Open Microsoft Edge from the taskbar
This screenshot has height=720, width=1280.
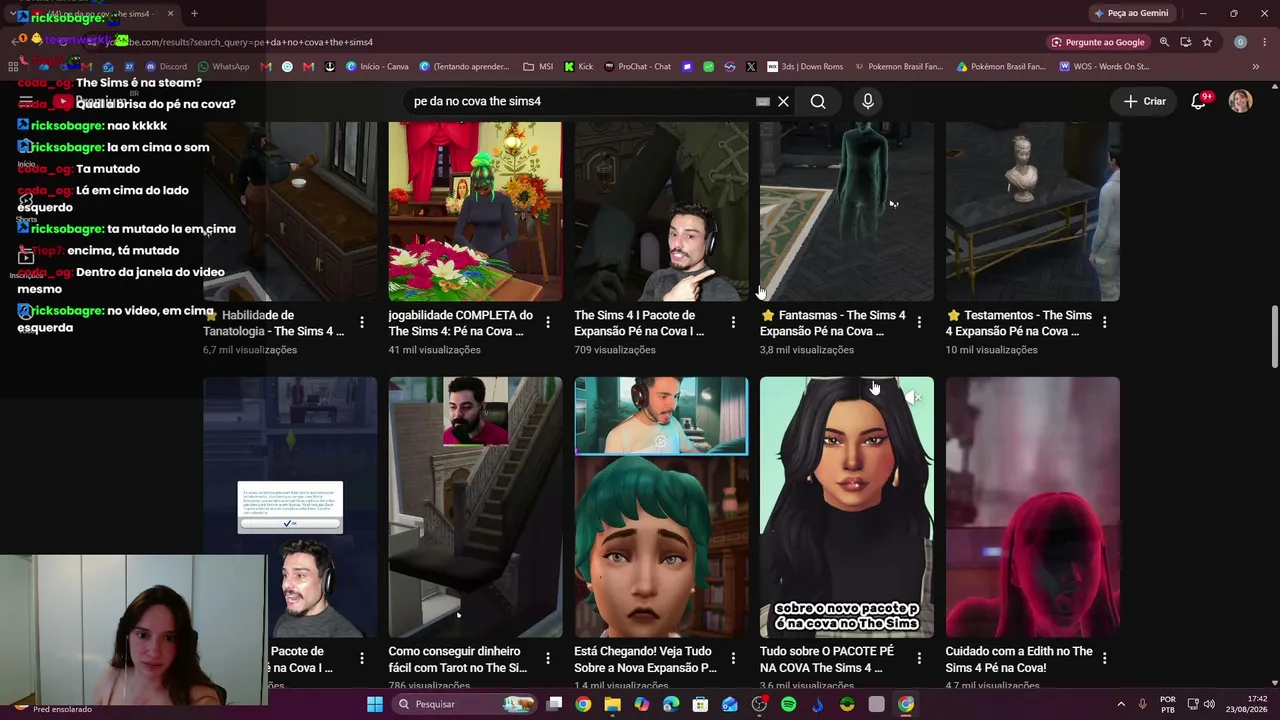point(671,704)
